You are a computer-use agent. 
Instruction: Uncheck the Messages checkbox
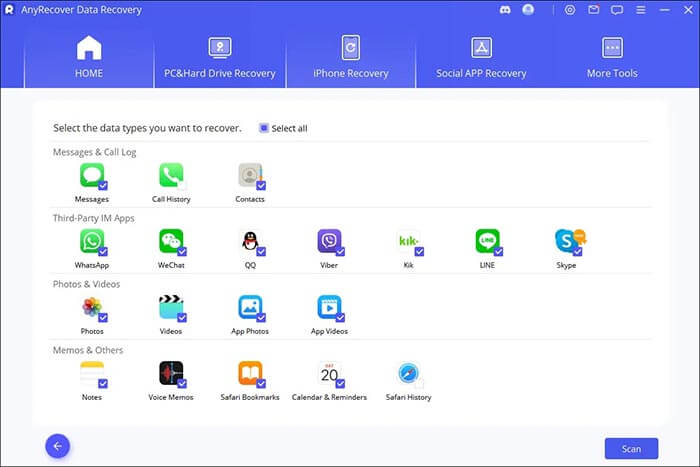pos(103,185)
